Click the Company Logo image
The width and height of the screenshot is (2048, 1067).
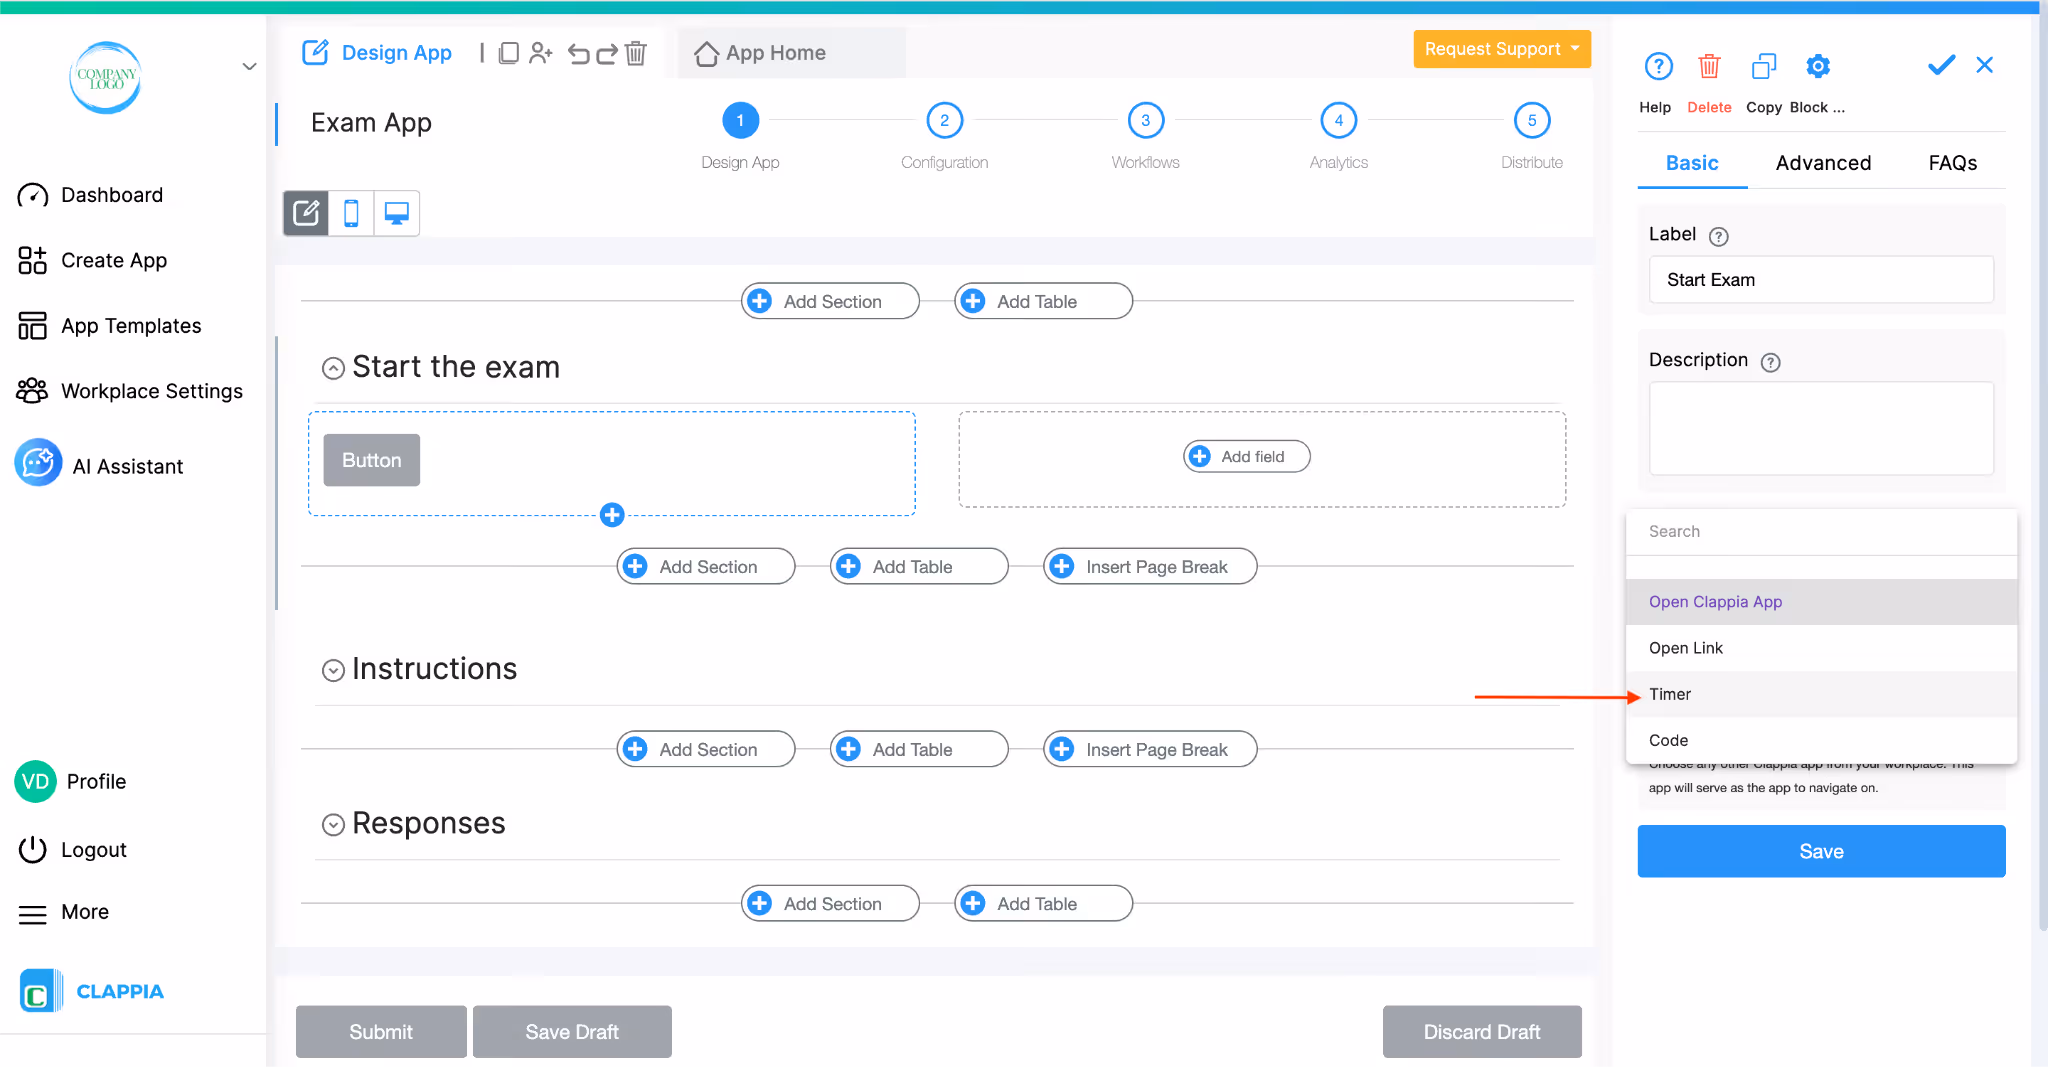[x=106, y=77]
